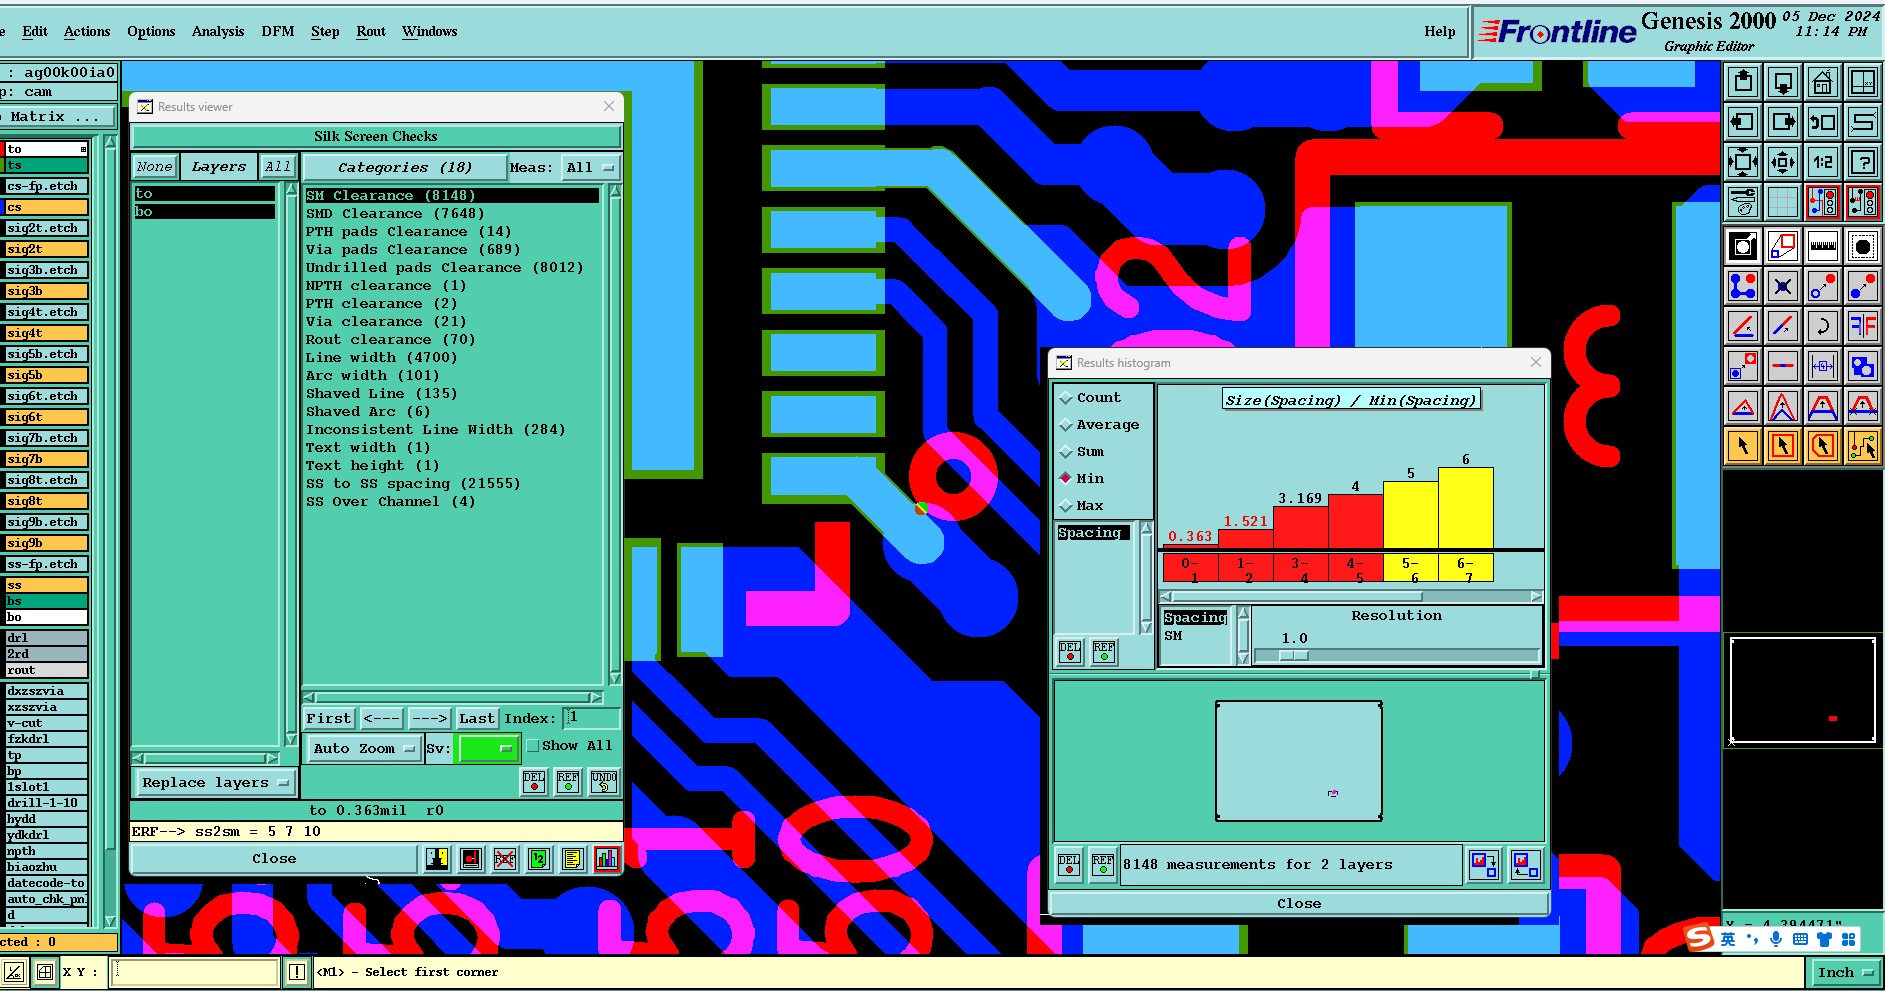Image resolution: width=1885 pixels, height=991 pixels.
Task: Close the Results viewer via Close button
Action: click(274, 859)
